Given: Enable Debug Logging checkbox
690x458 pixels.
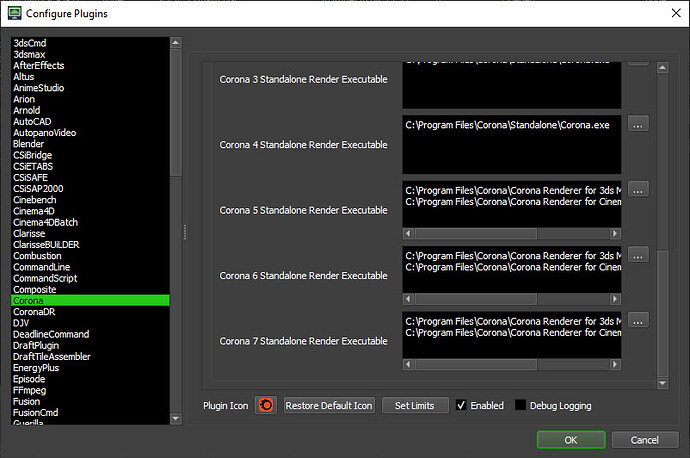Looking at the screenshot, I should [520, 405].
